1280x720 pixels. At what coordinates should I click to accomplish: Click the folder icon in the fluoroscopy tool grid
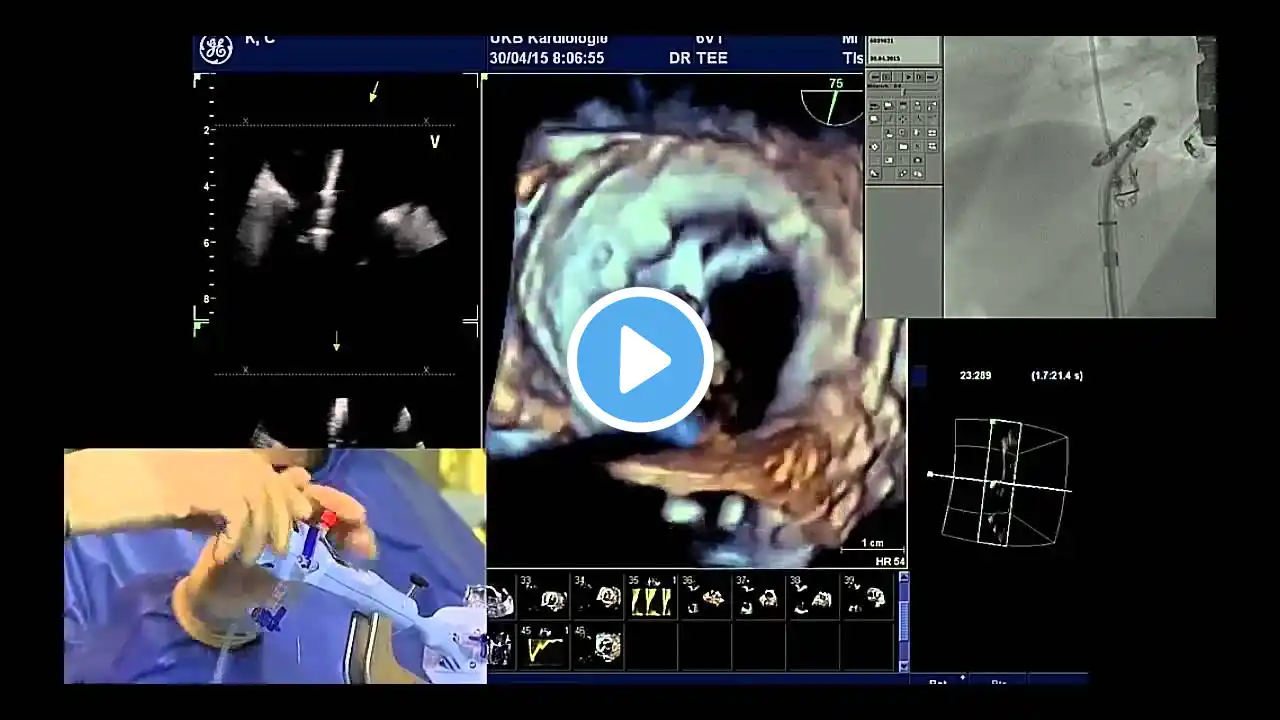point(903,146)
